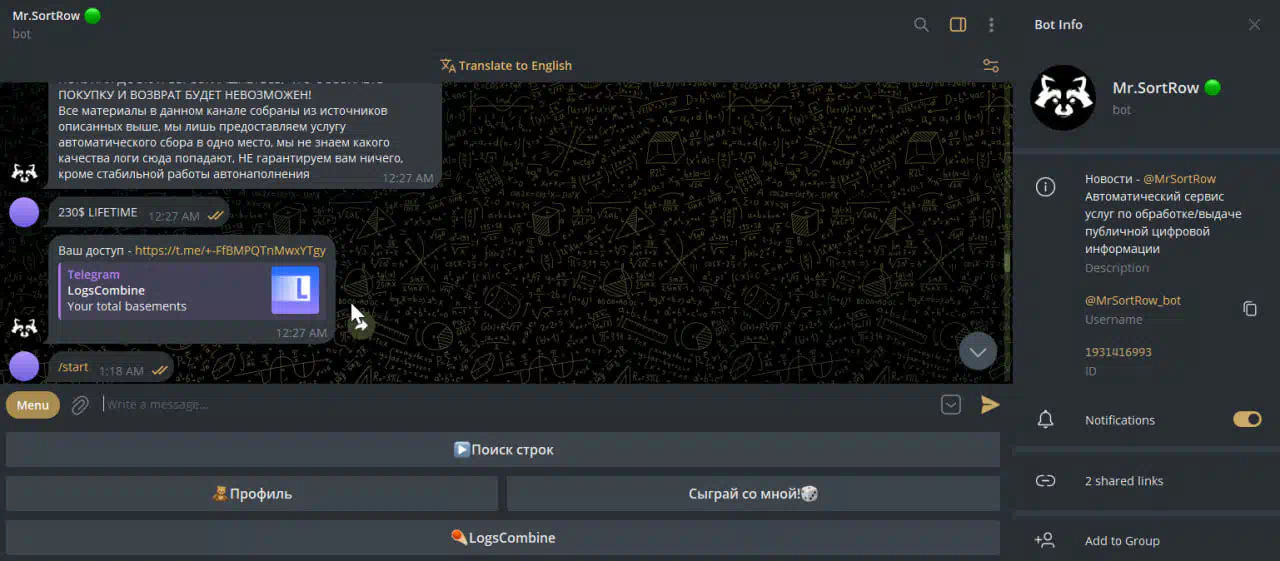Open the LogsCombine bot keyboard button
Viewport: 1280px width, 561px height.
(x=503, y=538)
